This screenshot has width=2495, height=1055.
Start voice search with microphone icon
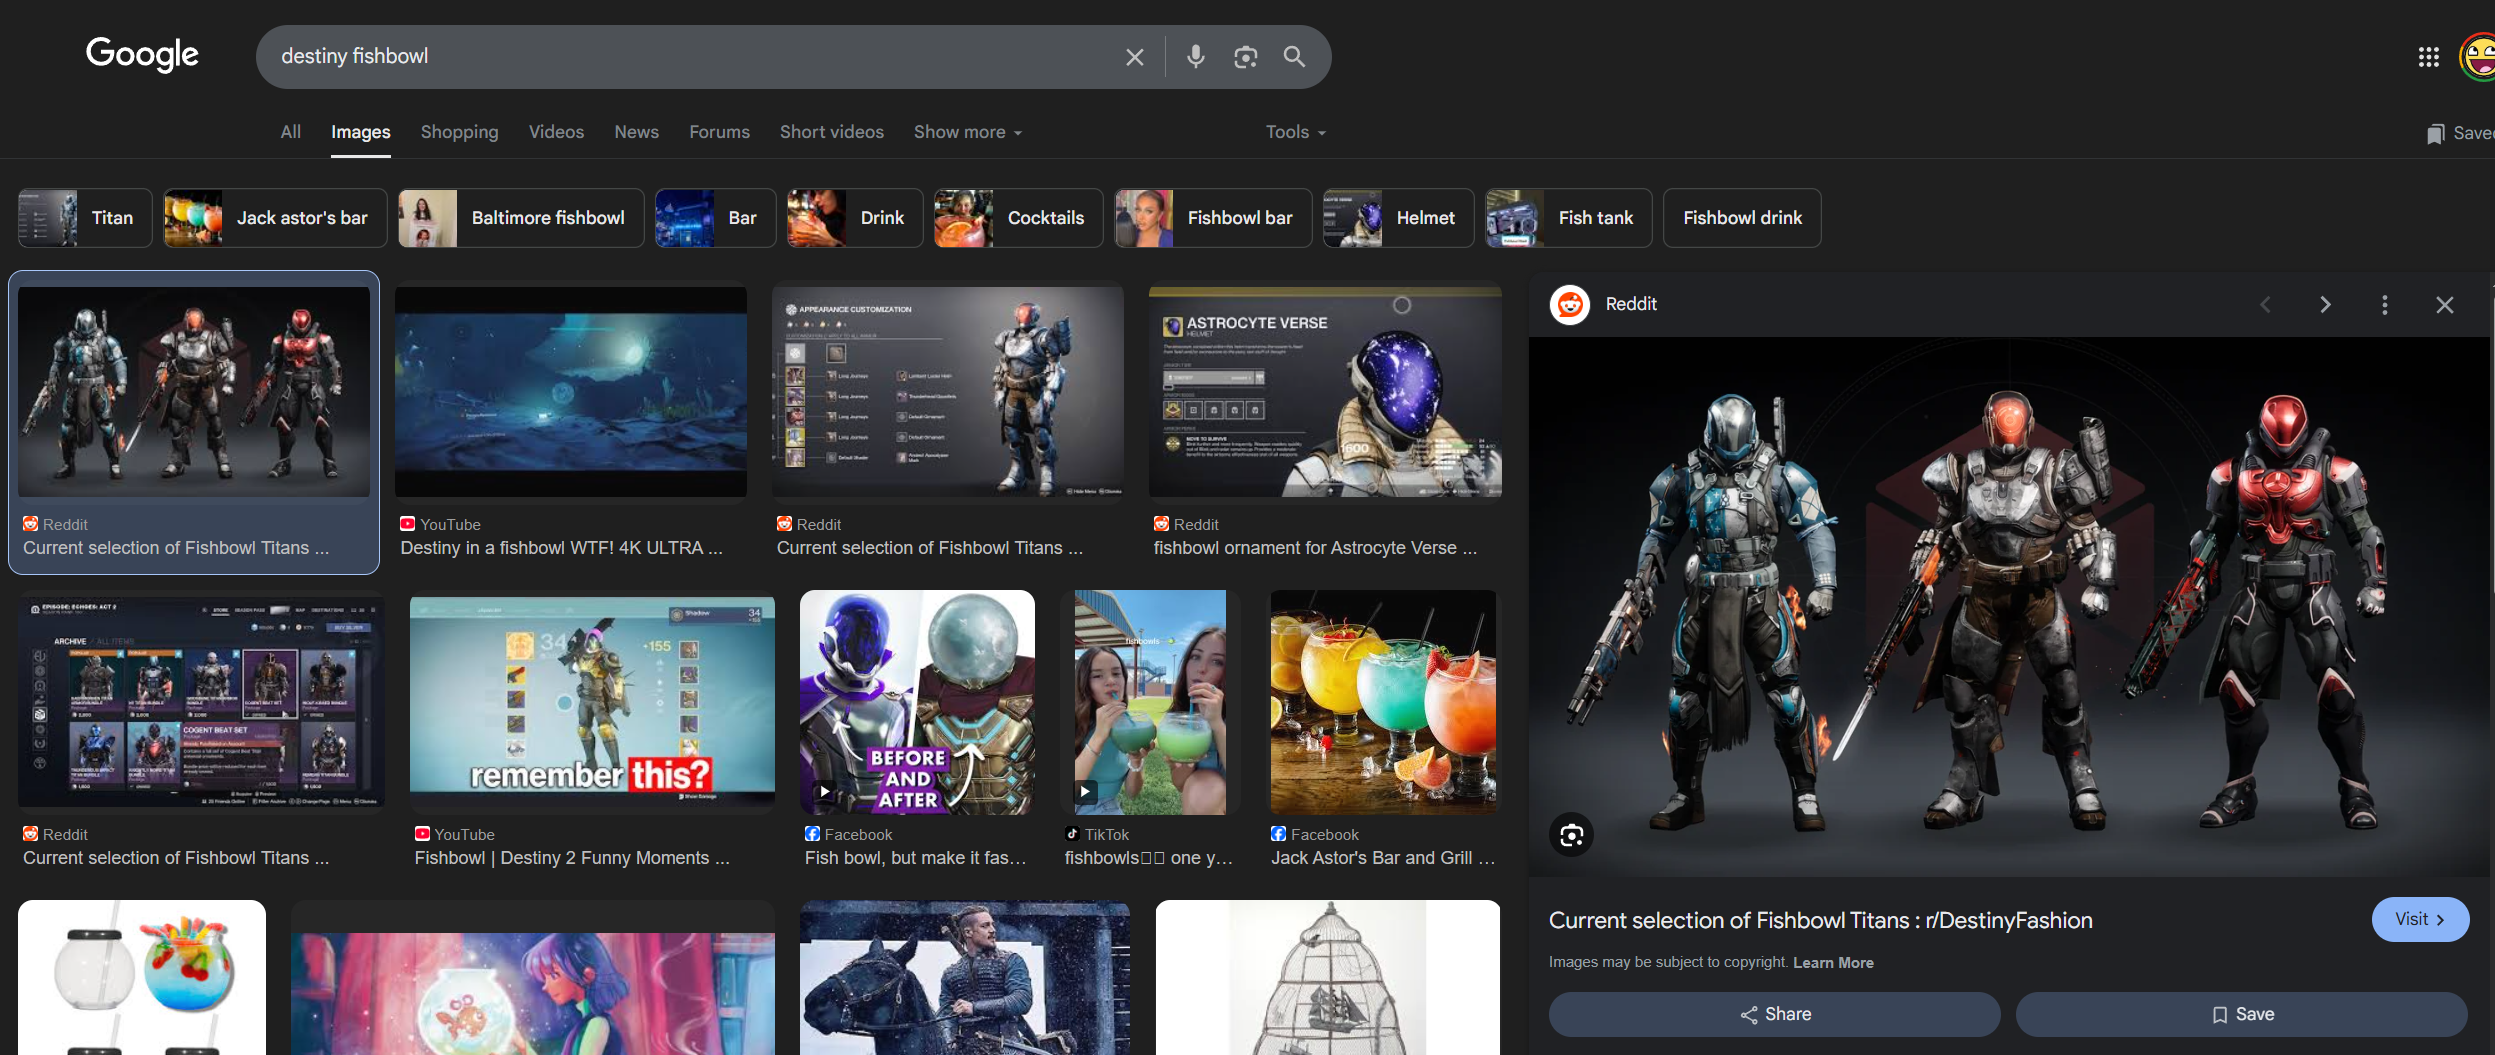pyautogui.click(x=1195, y=57)
